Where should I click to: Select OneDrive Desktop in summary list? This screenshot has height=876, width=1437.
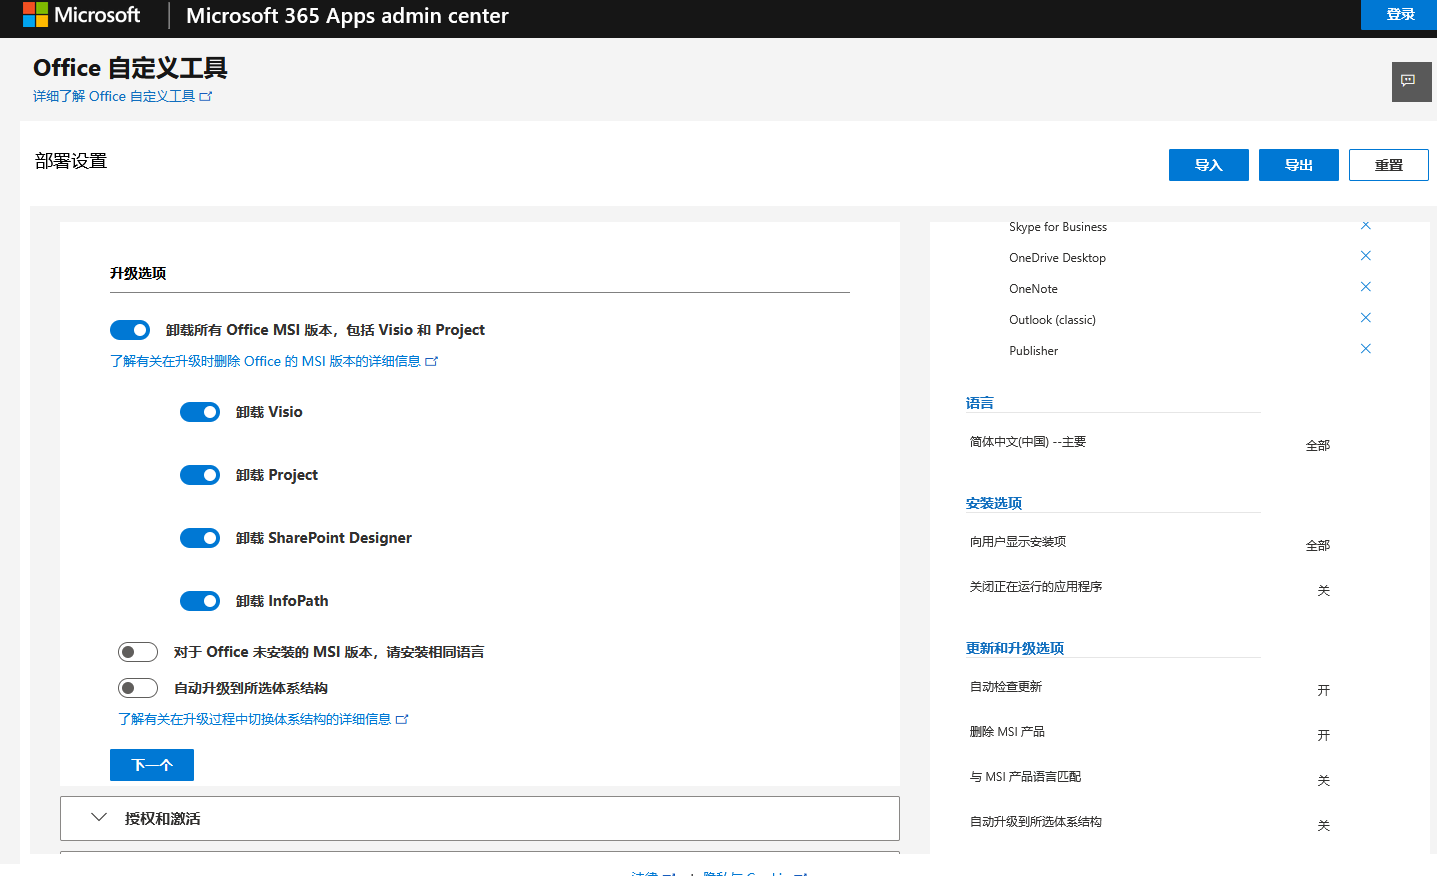tap(1057, 258)
